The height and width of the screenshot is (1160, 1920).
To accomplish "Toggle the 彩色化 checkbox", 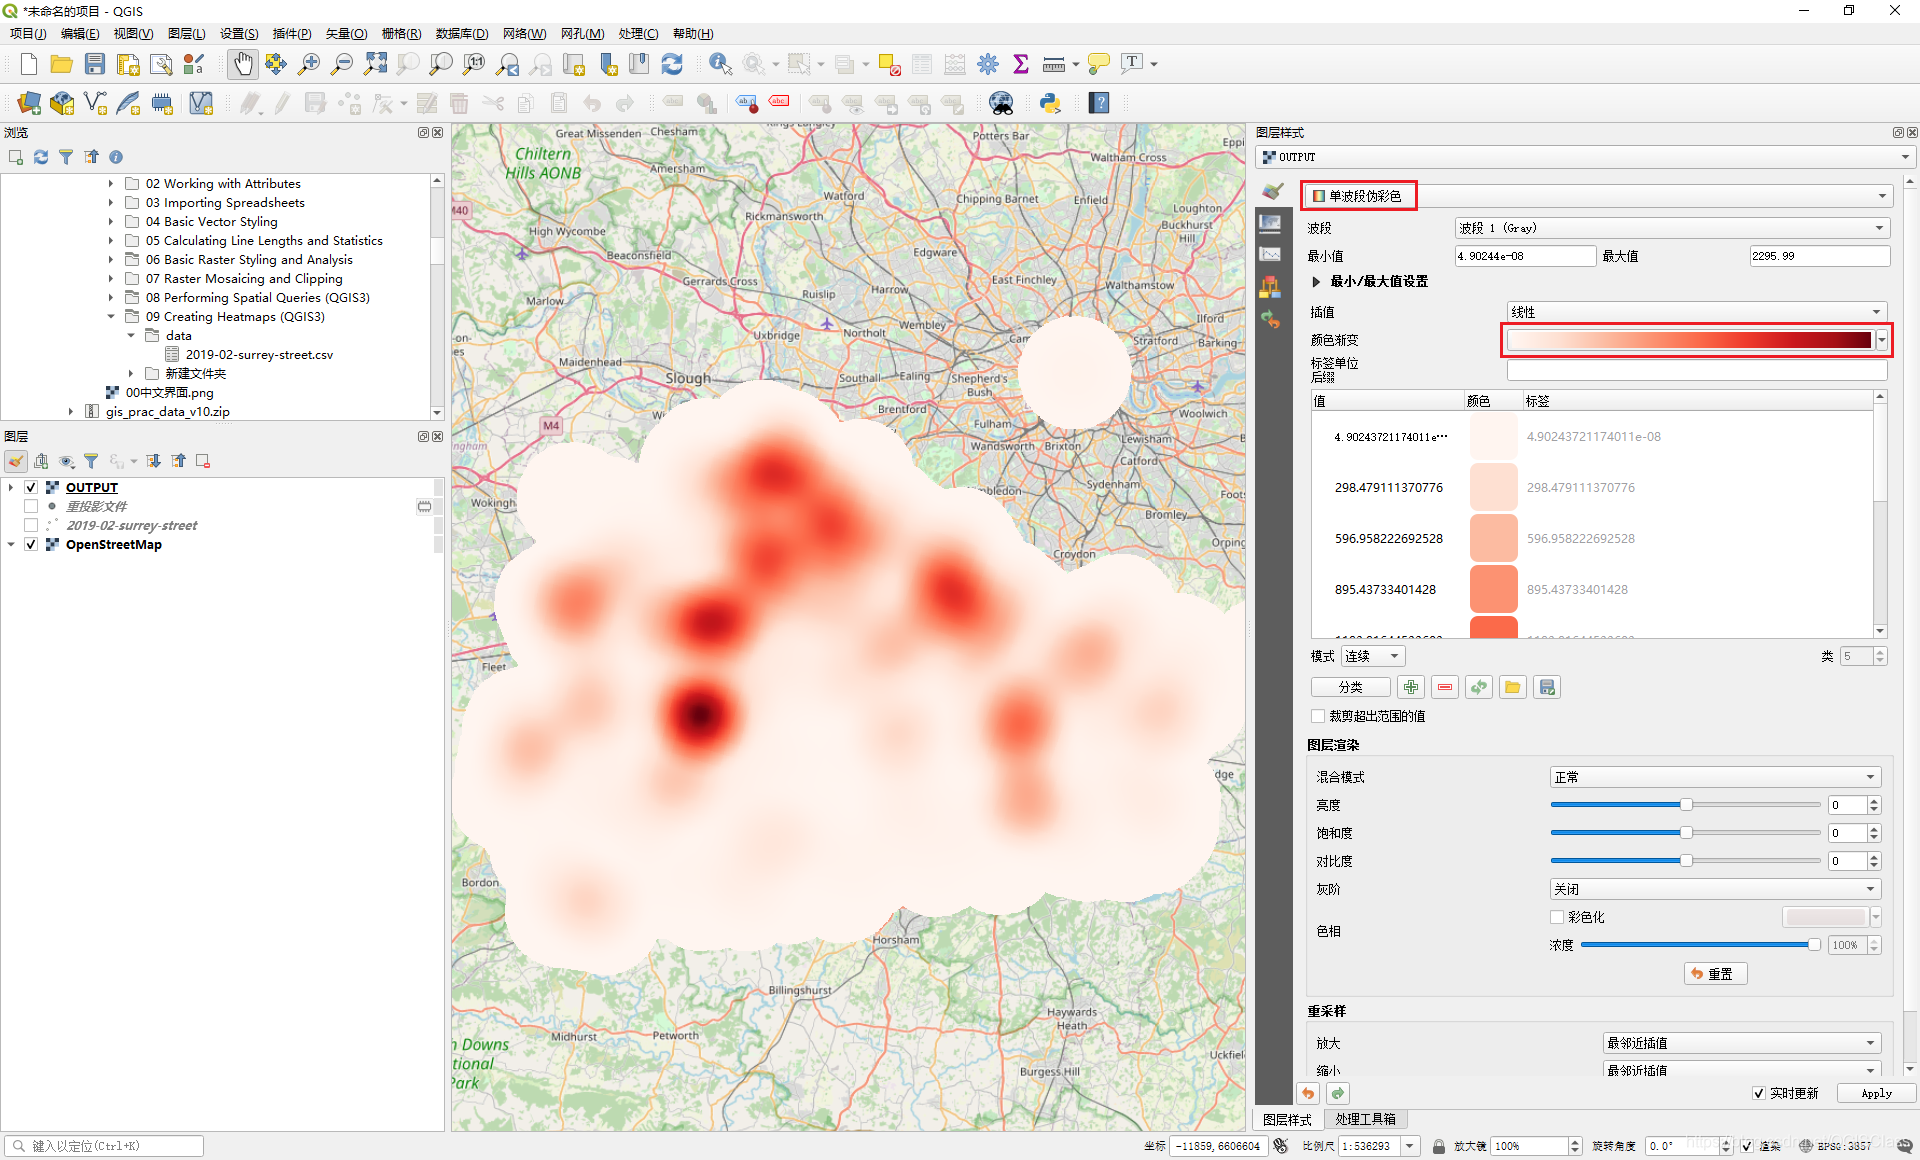I will (1557, 917).
